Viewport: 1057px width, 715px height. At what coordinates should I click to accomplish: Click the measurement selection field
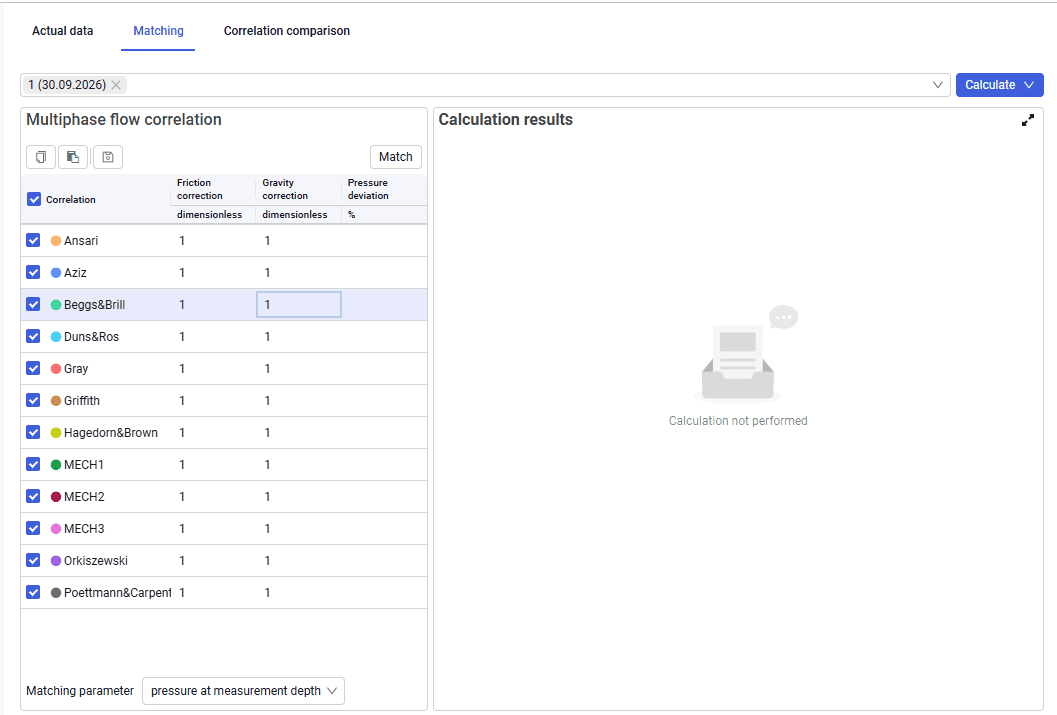(x=485, y=85)
